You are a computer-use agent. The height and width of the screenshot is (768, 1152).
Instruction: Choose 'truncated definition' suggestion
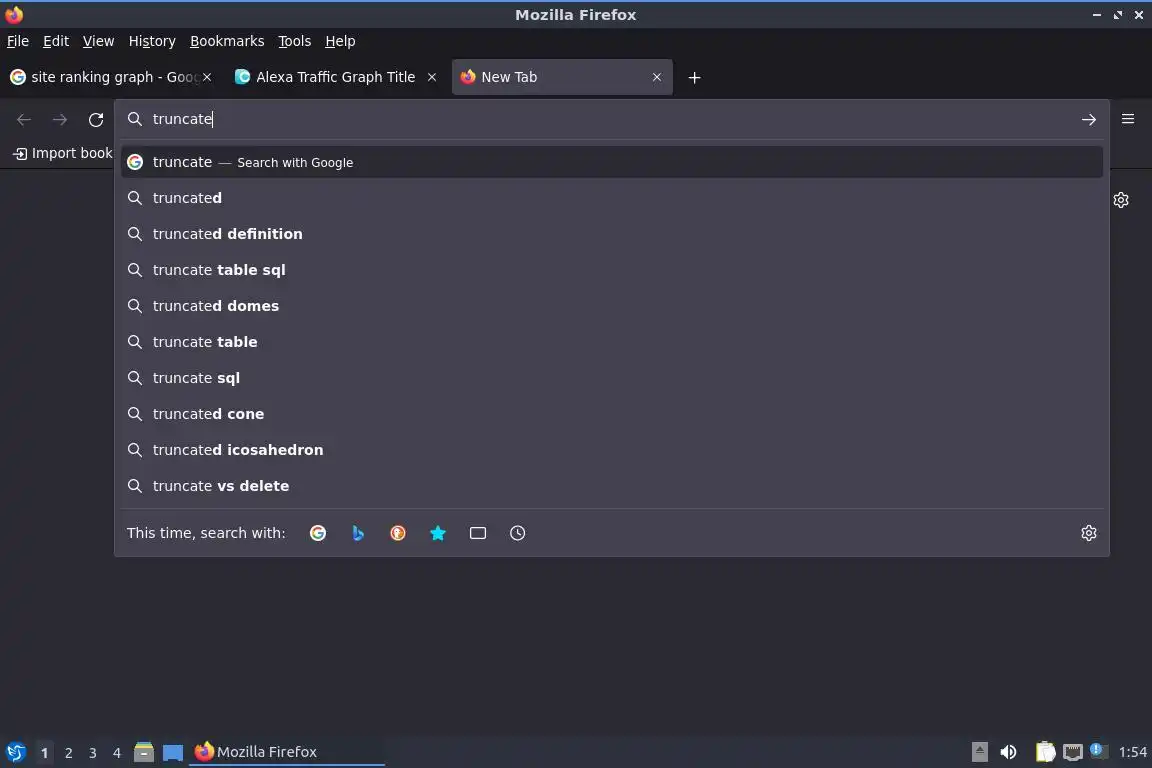click(x=611, y=234)
